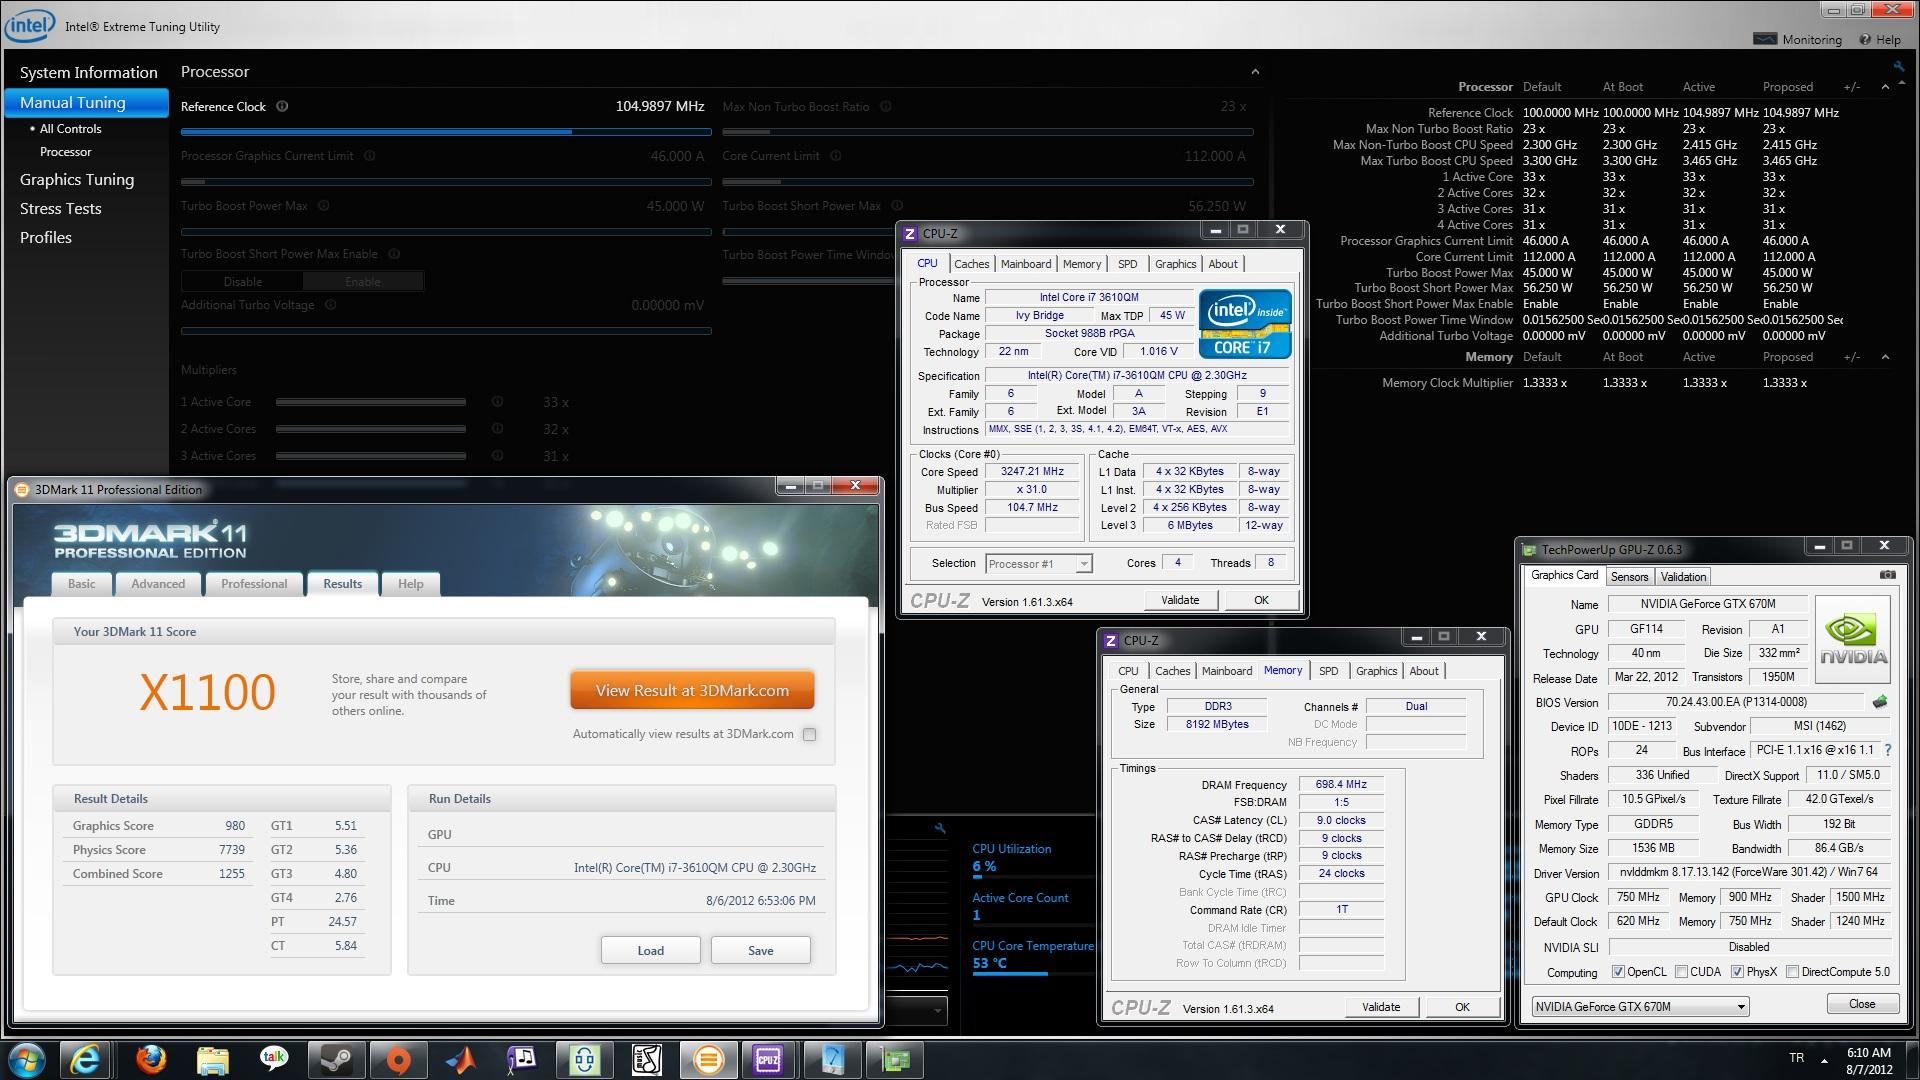Collapse the Processor summary table on right
This screenshot has height=1080, width=1920.
point(1885,87)
